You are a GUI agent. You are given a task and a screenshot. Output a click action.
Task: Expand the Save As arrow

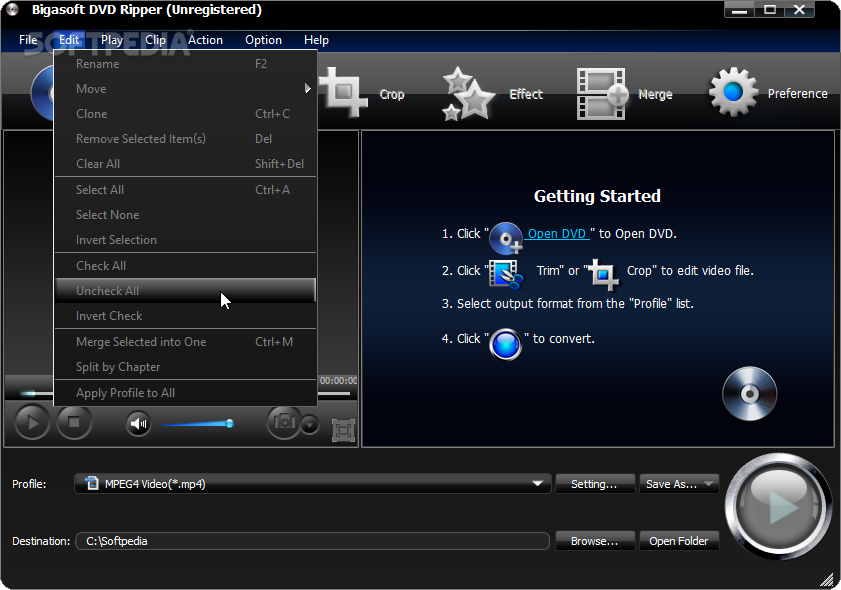click(709, 483)
